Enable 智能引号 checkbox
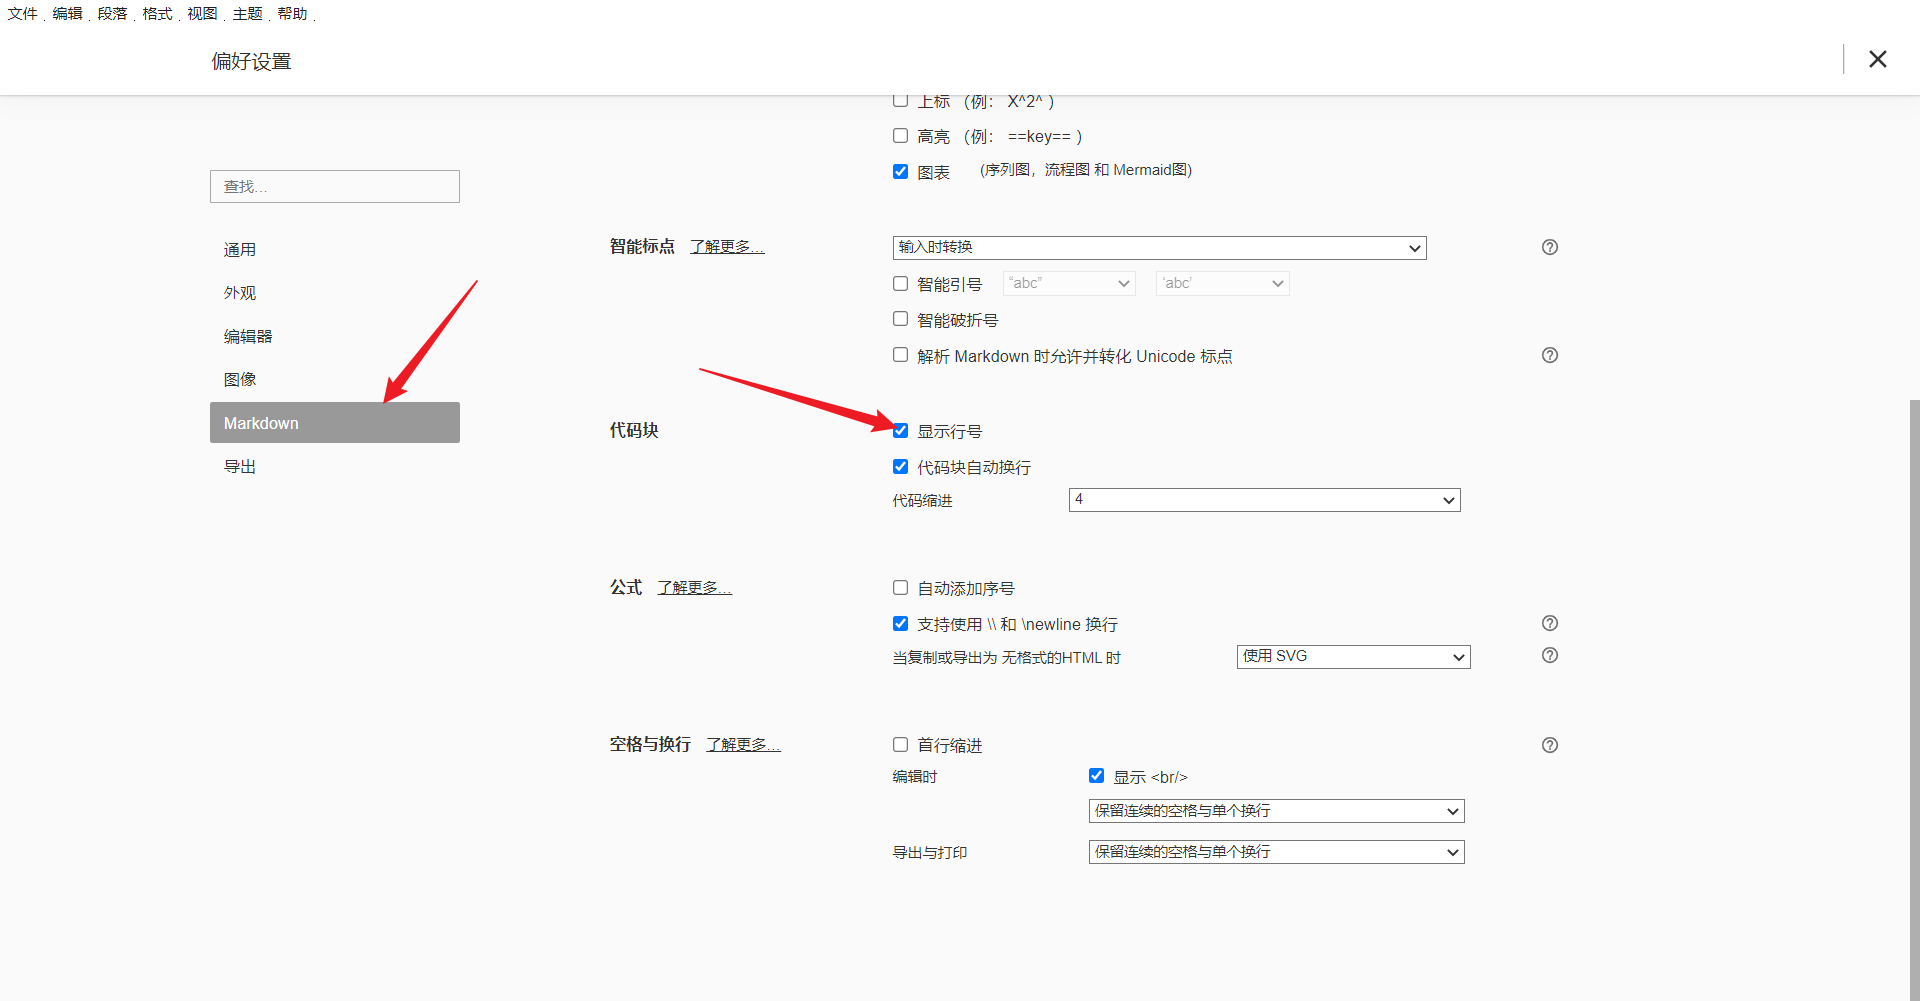The image size is (1920, 1001). [900, 284]
